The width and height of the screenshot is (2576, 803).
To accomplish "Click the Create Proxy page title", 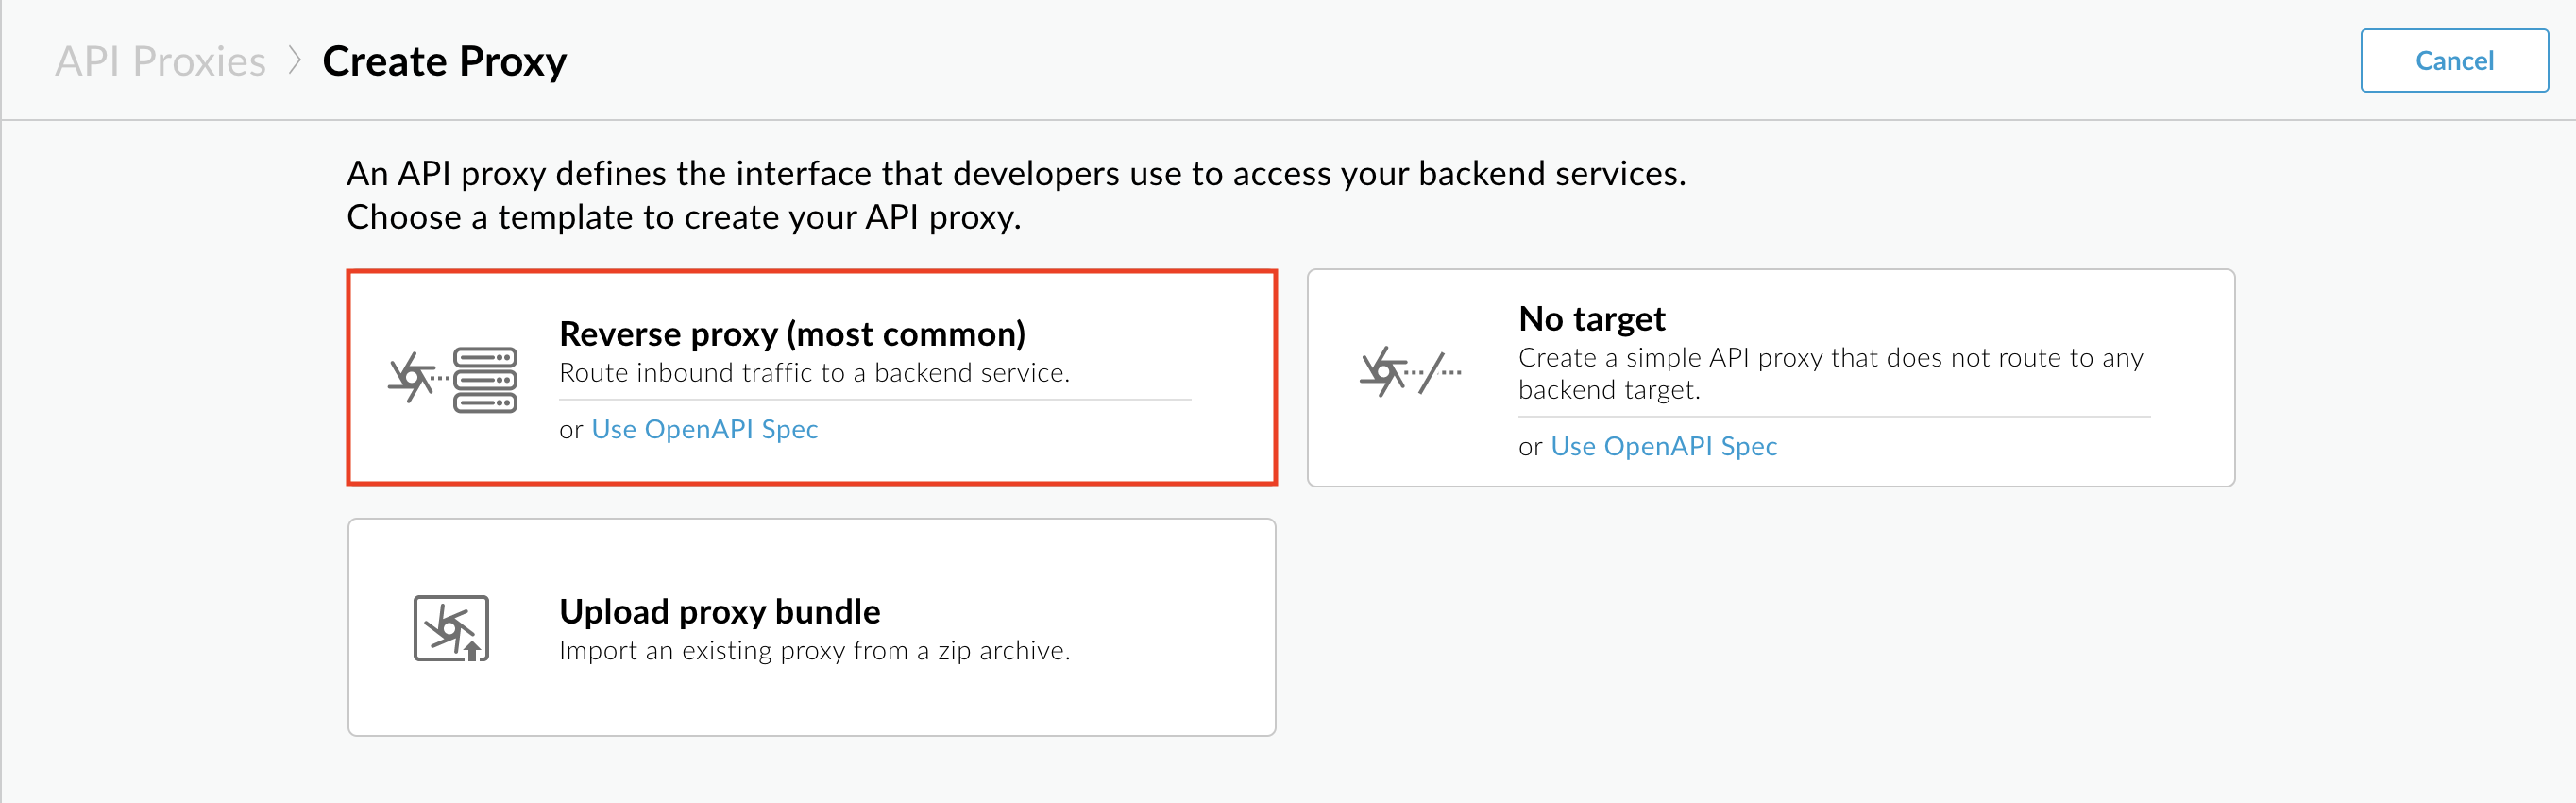I will tap(444, 60).
